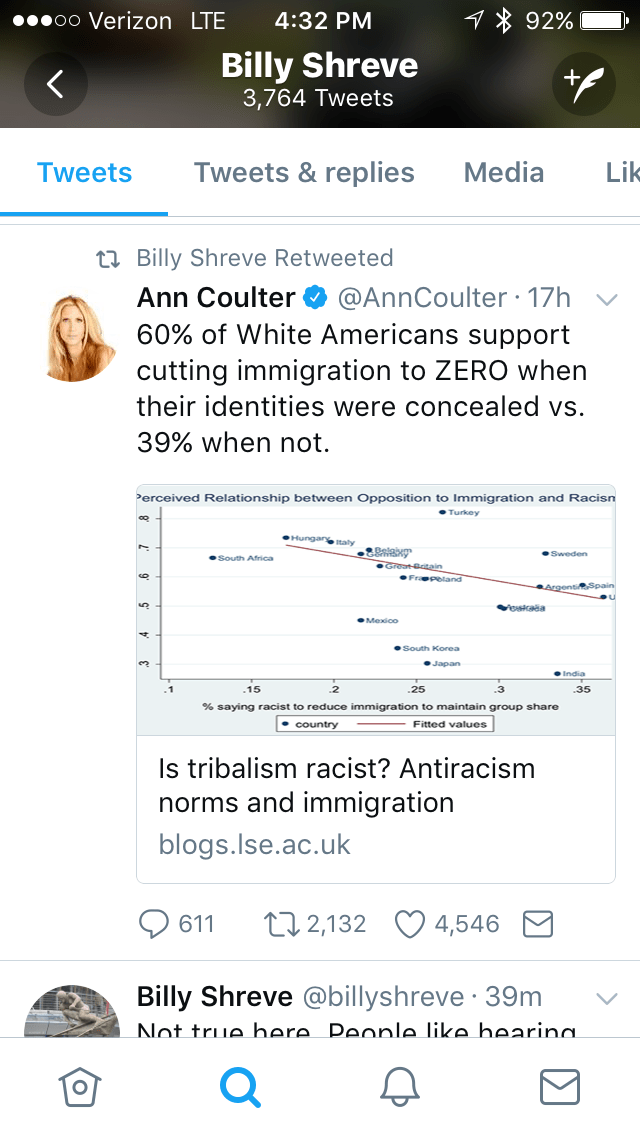The image size is (640, 1136).
Task: View the scatter plot chart image
Action: (375, 610)
